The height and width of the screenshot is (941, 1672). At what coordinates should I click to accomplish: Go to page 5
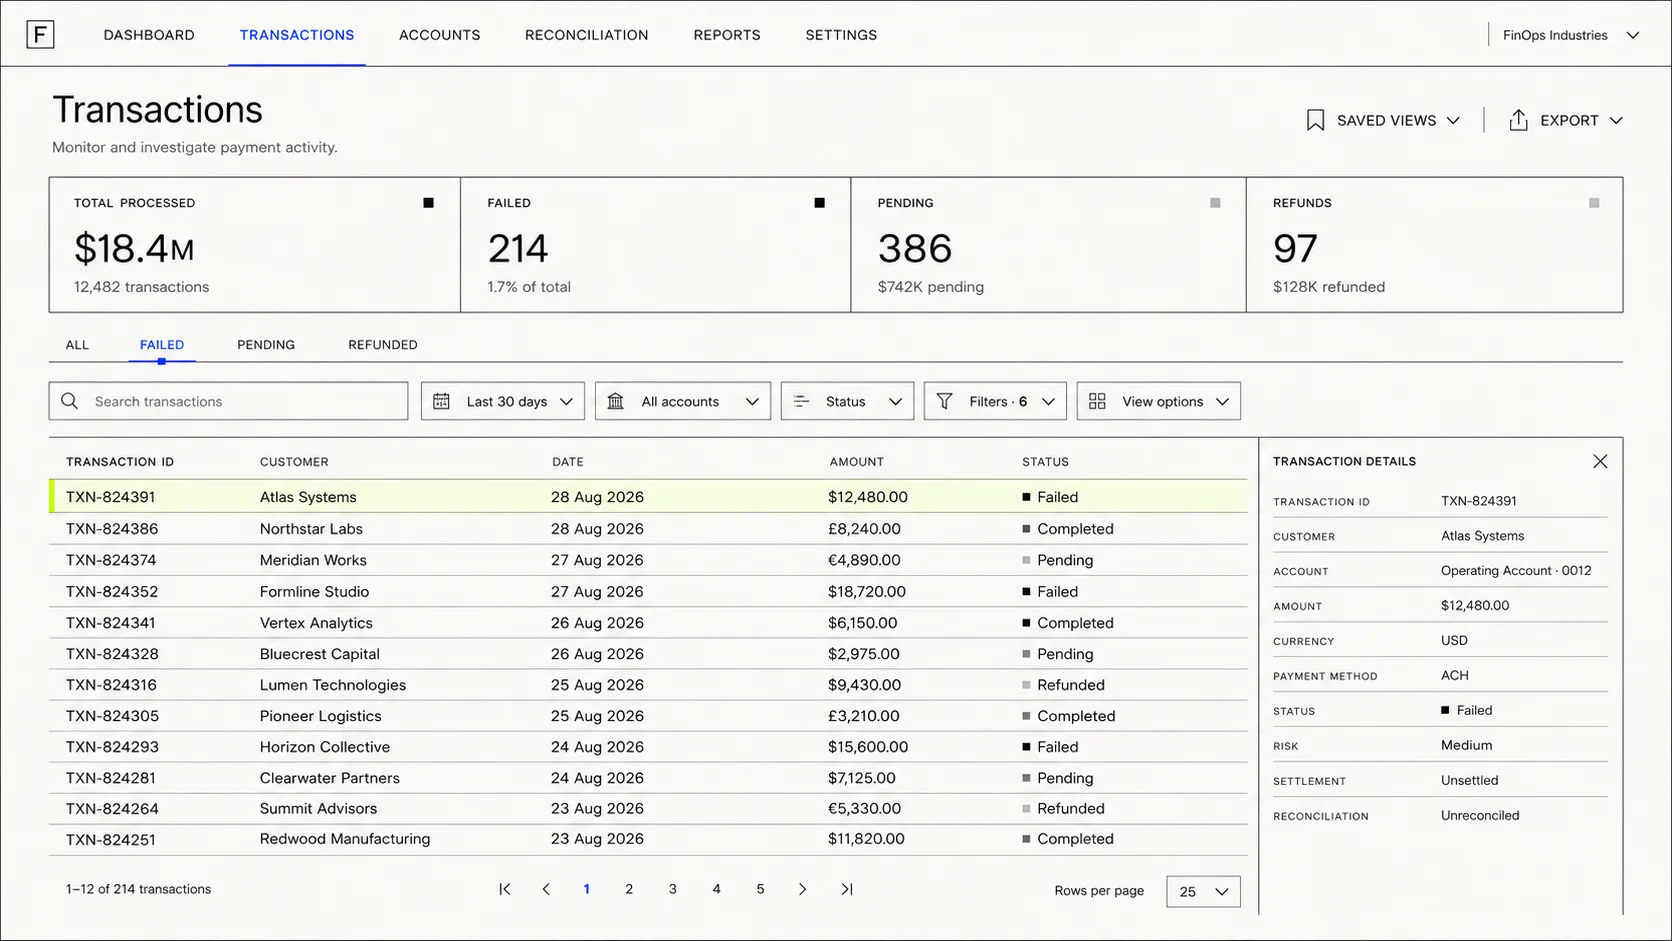click(761, 889)
